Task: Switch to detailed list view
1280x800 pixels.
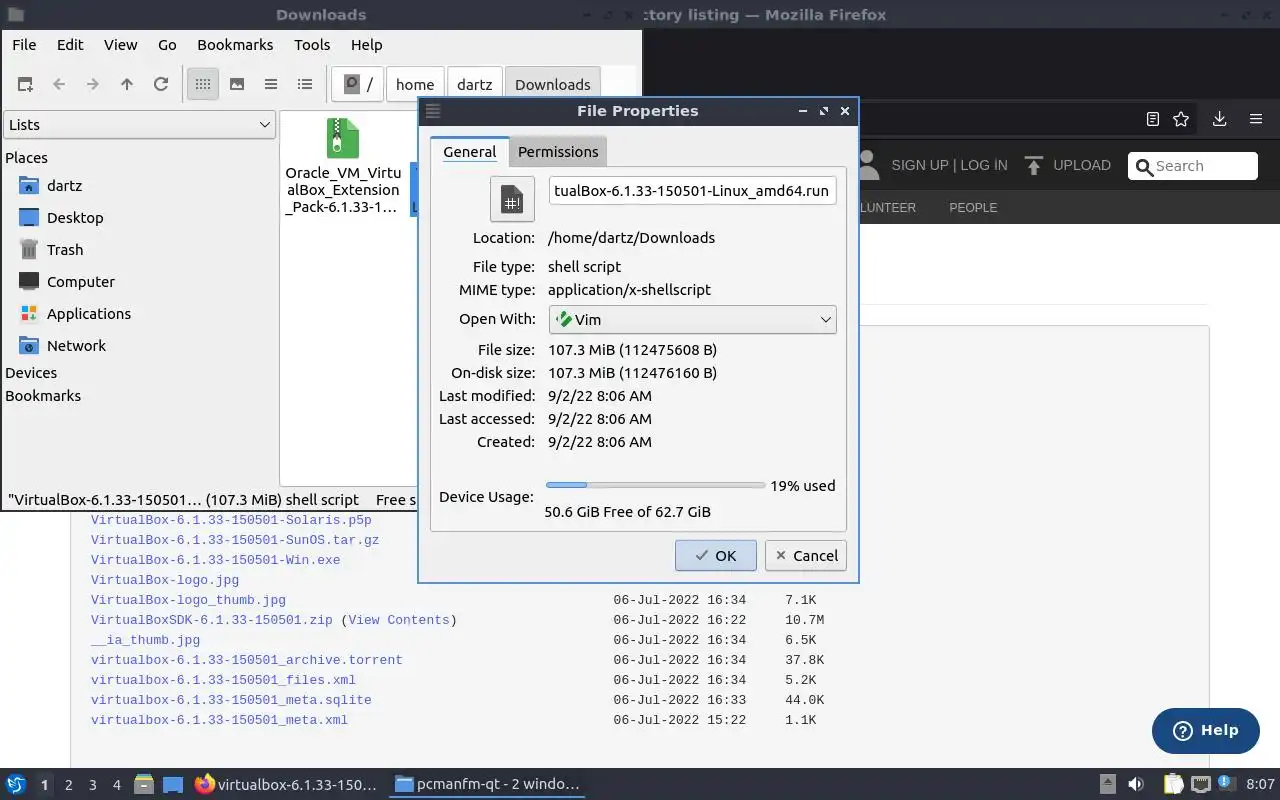Action: click(305, 84)
